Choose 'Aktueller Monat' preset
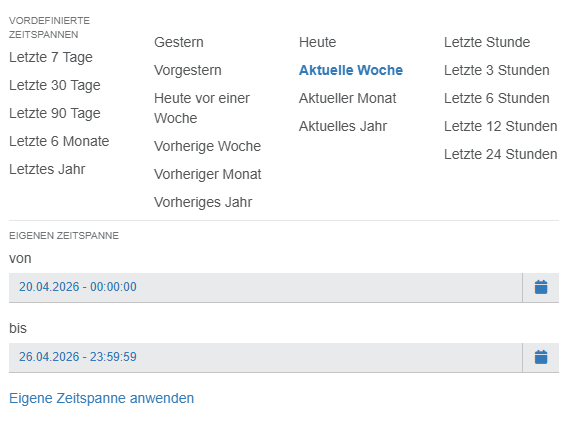This screenshot has width=574, height=422. click(x=347, y=98)
